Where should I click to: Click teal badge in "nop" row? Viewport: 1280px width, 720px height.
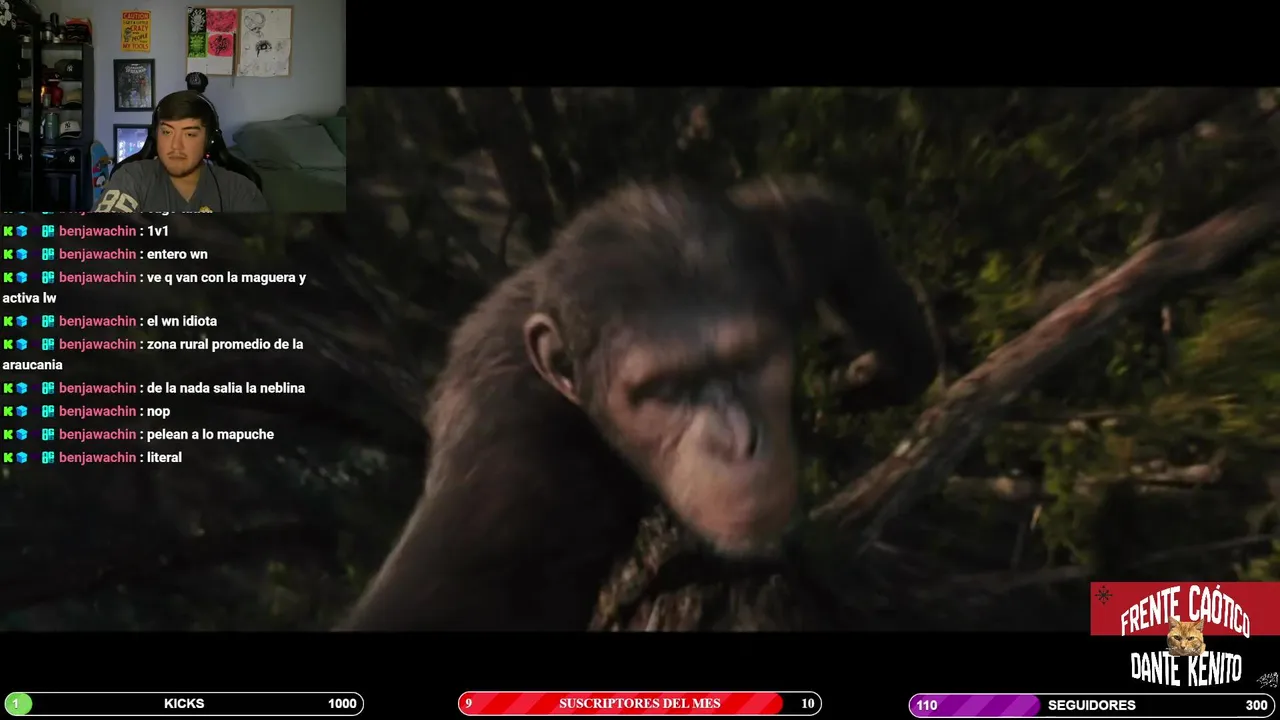pos(48,411)
